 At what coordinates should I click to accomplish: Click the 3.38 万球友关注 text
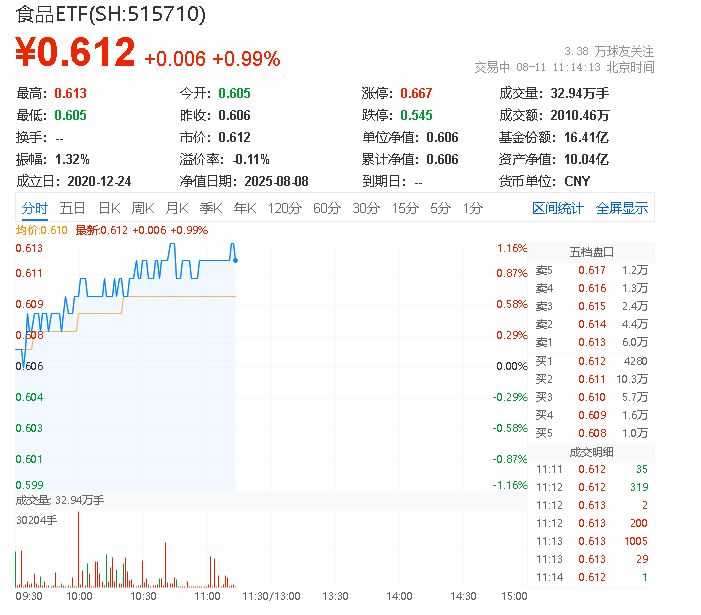point(609,51)
